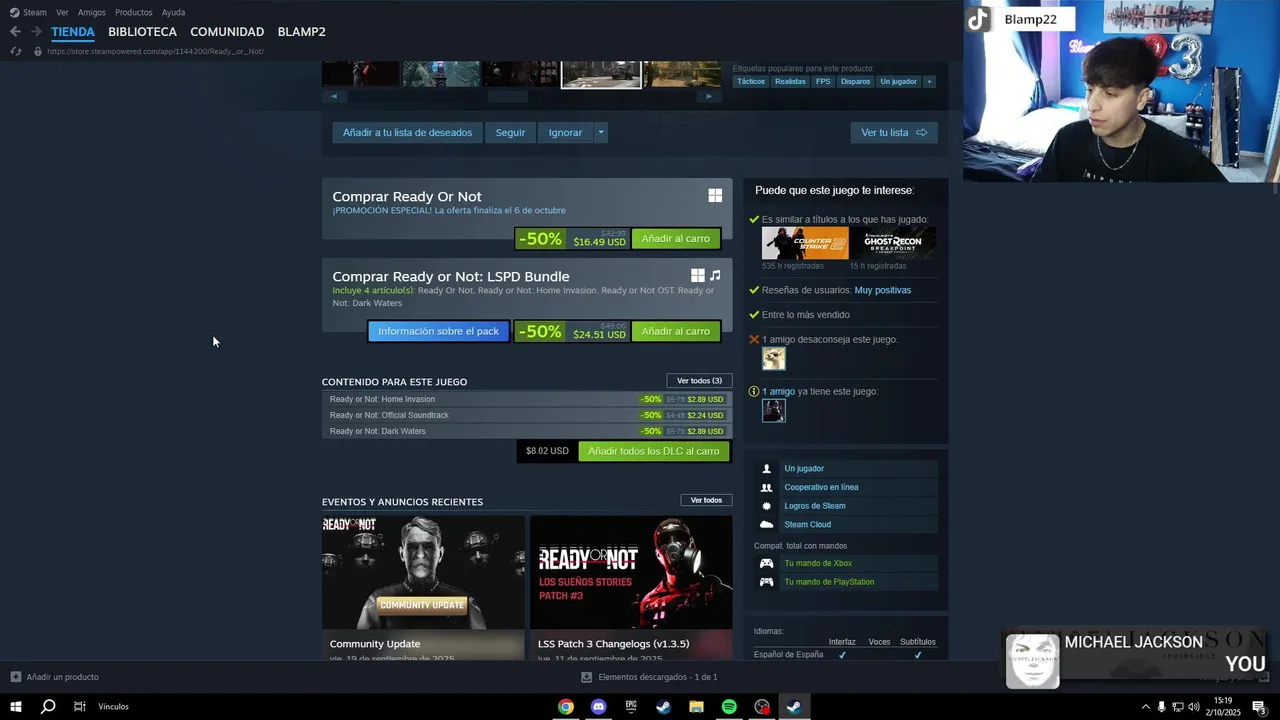
Task: Open the downloads icon in the bottom bar
Action: [x=587, y=677]
